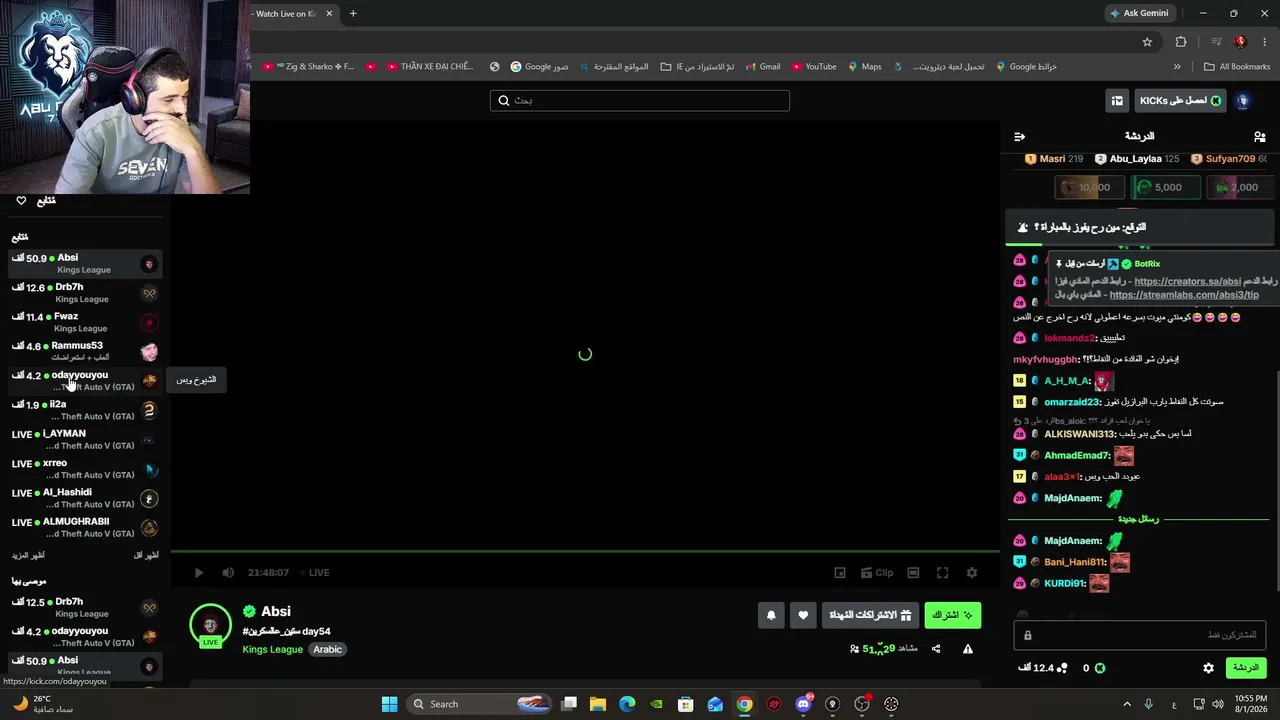
Task: Open the YouTube bookmark
Action: (x=814, y=67)
